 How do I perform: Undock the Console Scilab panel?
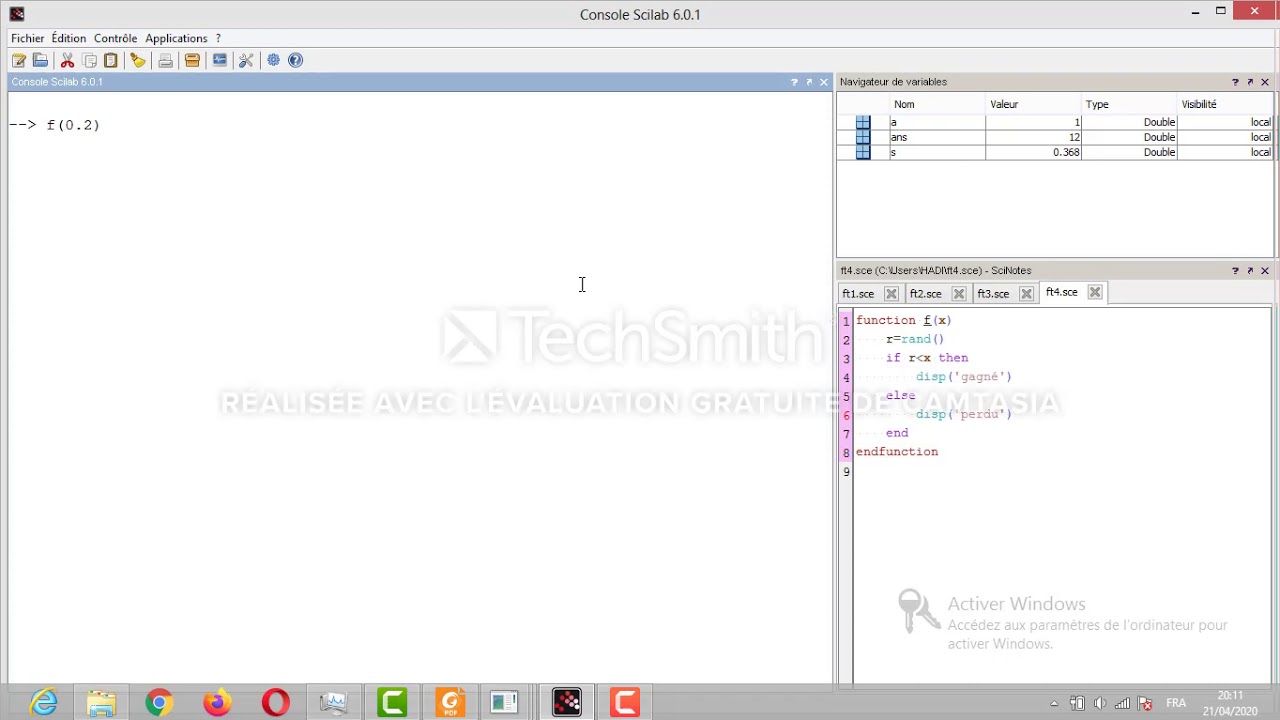(809, 82)
